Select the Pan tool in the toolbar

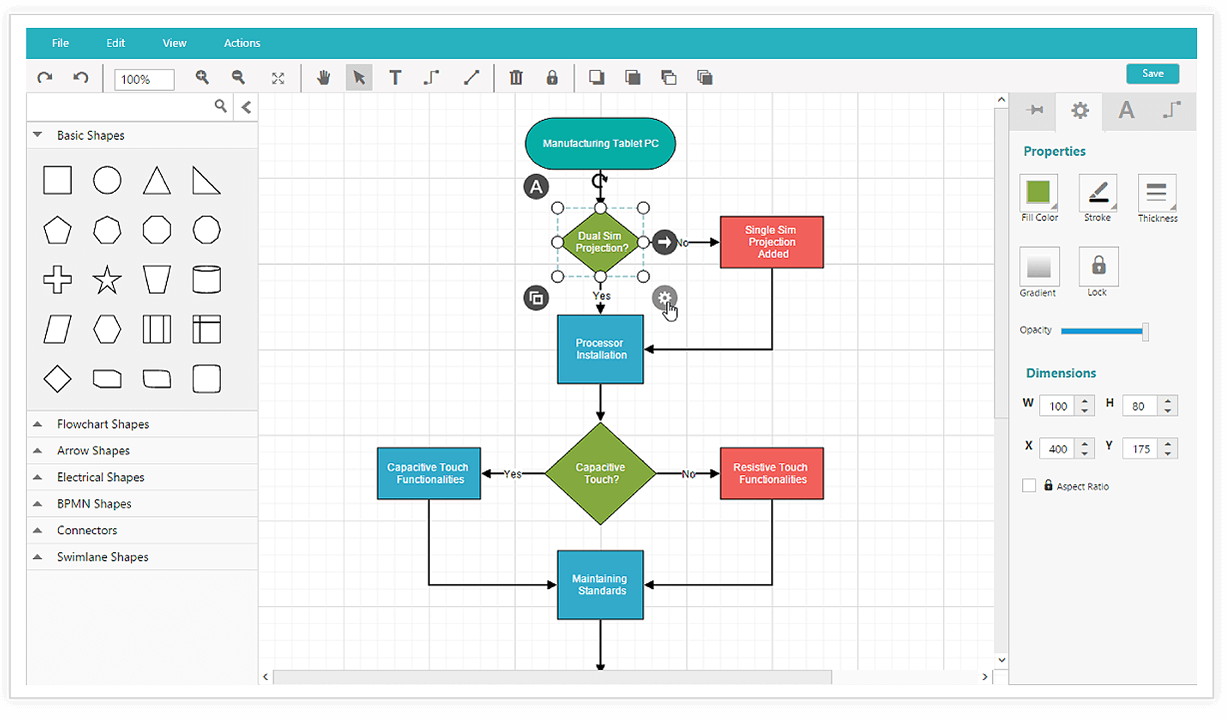(x=323, y=77)
